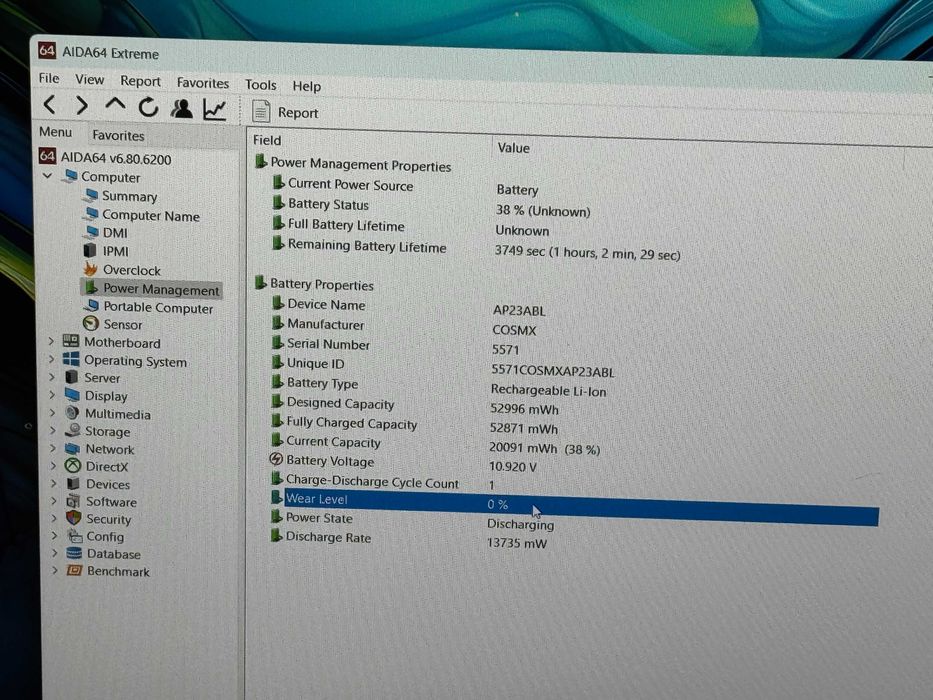Click the Security shield icon

[74, 518]
